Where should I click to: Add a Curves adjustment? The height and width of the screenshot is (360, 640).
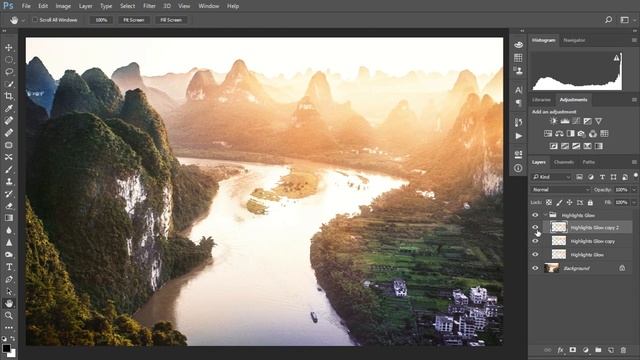pos(576,121)
